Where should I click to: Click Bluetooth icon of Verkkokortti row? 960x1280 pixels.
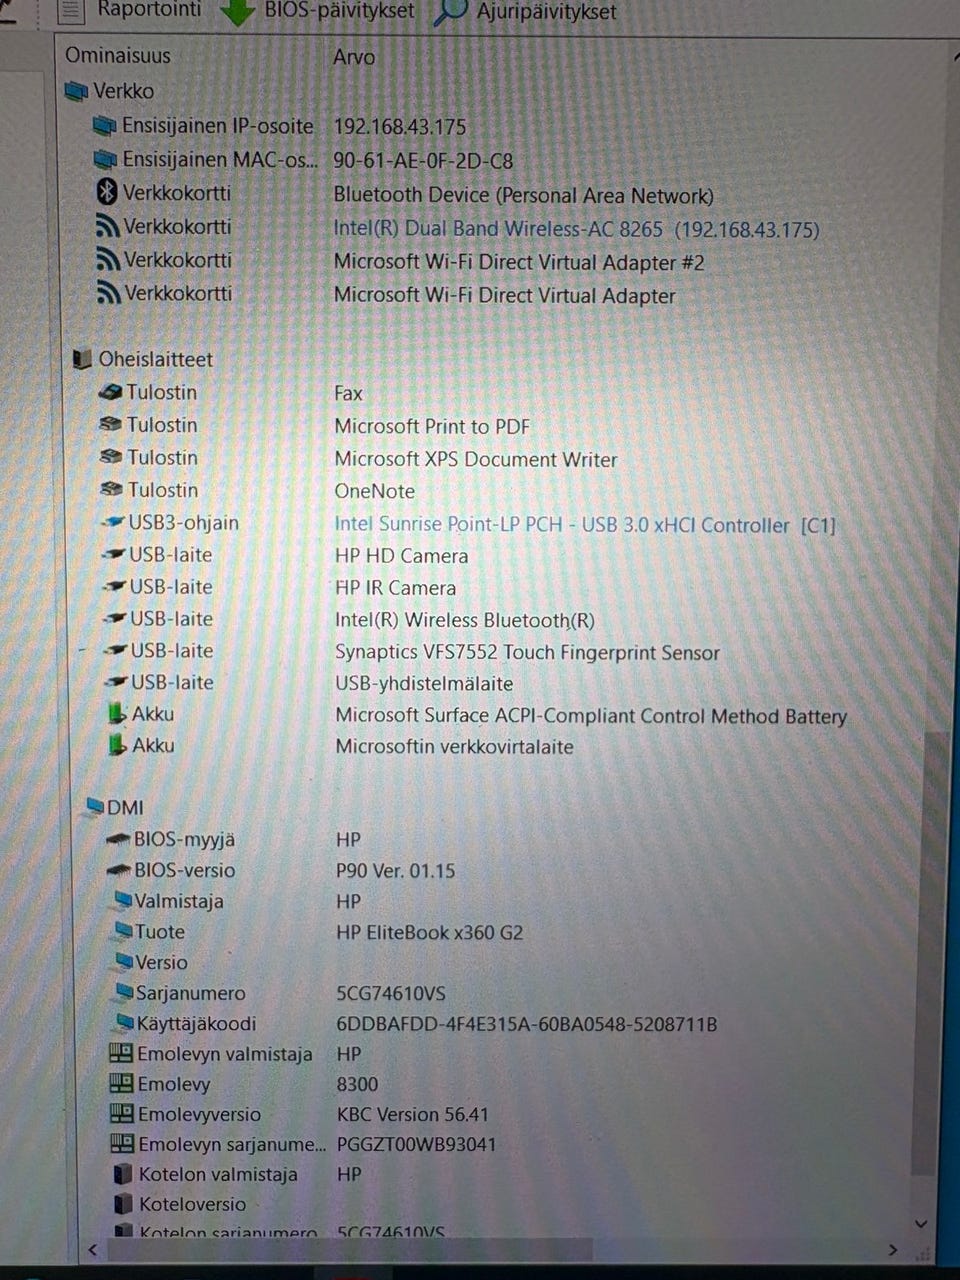point(107,191)
